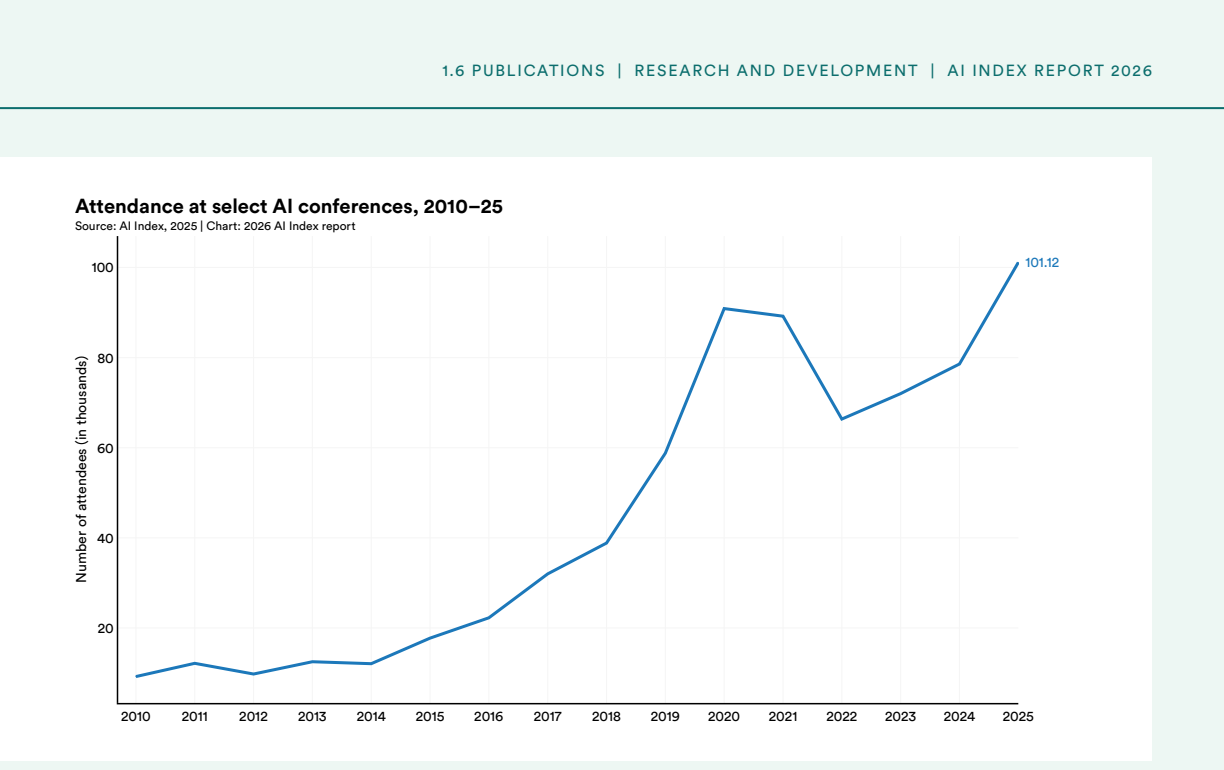The image size is (1224, 770).
Task: Click the x-axis year '2017'
Action: [x=547, y=717]
